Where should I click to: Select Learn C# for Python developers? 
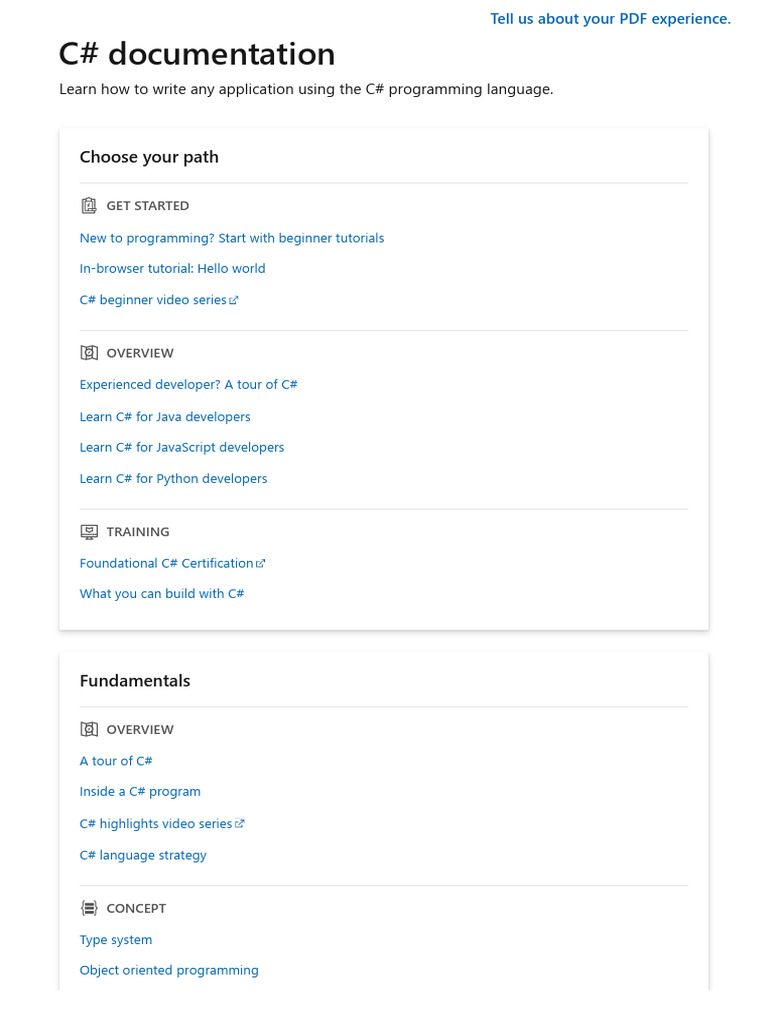click(174, 479)
